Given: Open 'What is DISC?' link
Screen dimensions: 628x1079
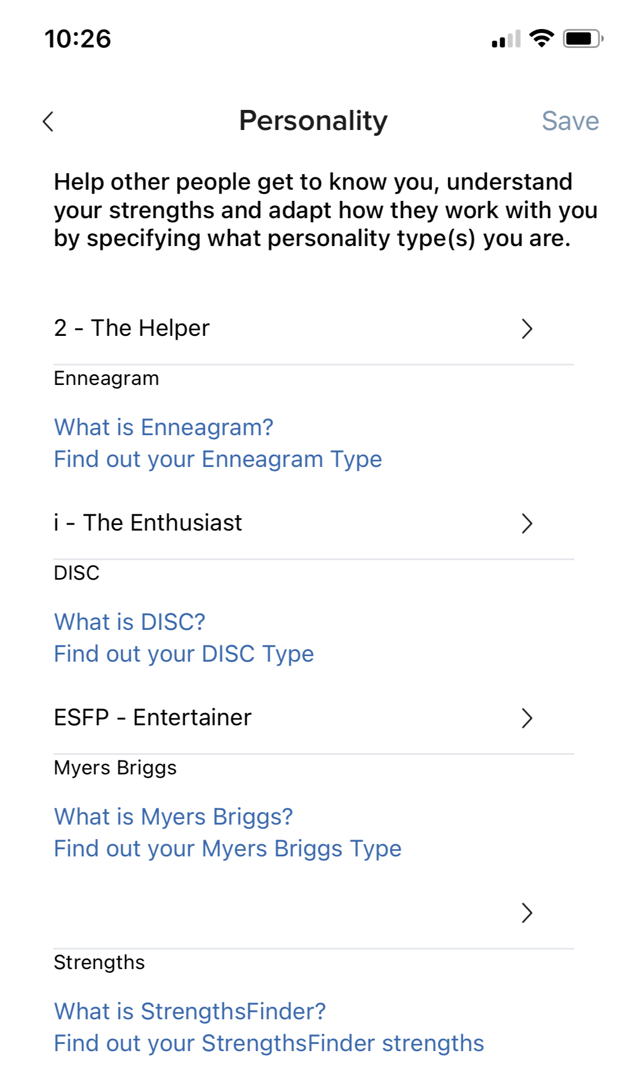Looking at the screenshot, I should click(130, 621).
